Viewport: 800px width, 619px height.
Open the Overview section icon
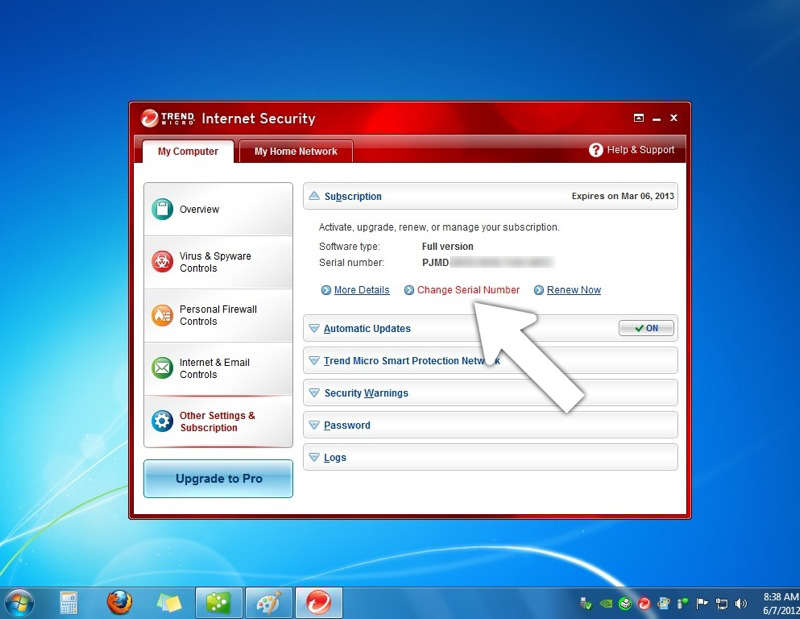[x=162, y=209]
